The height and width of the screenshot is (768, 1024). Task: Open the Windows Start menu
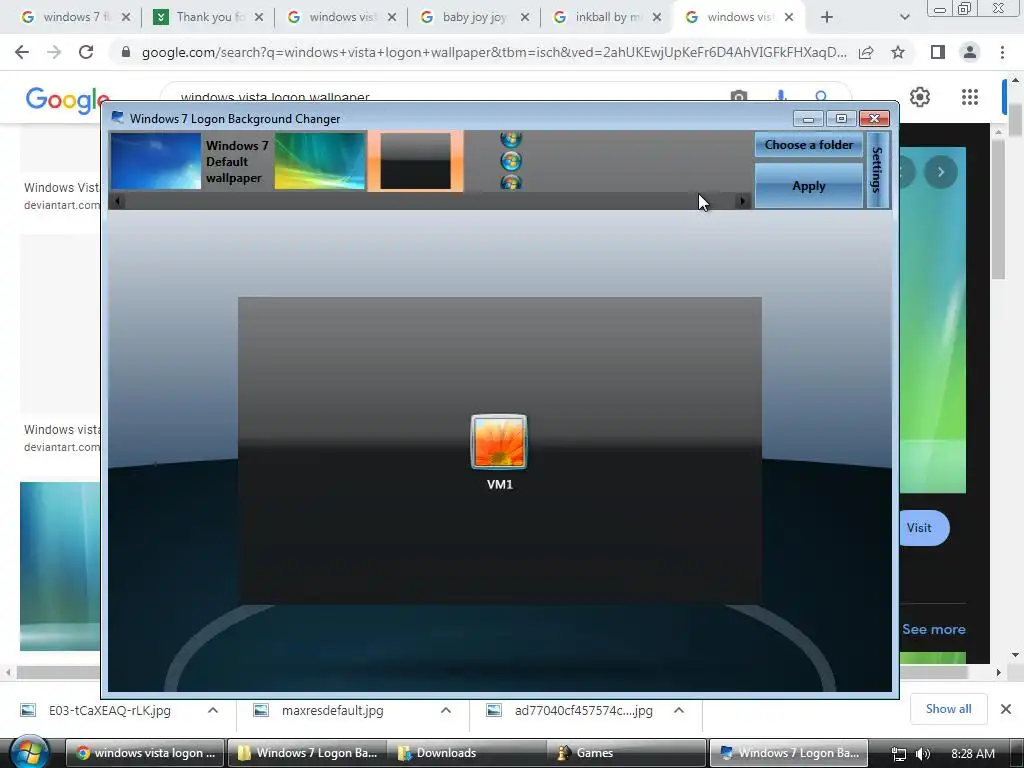(x=29, y=752)
